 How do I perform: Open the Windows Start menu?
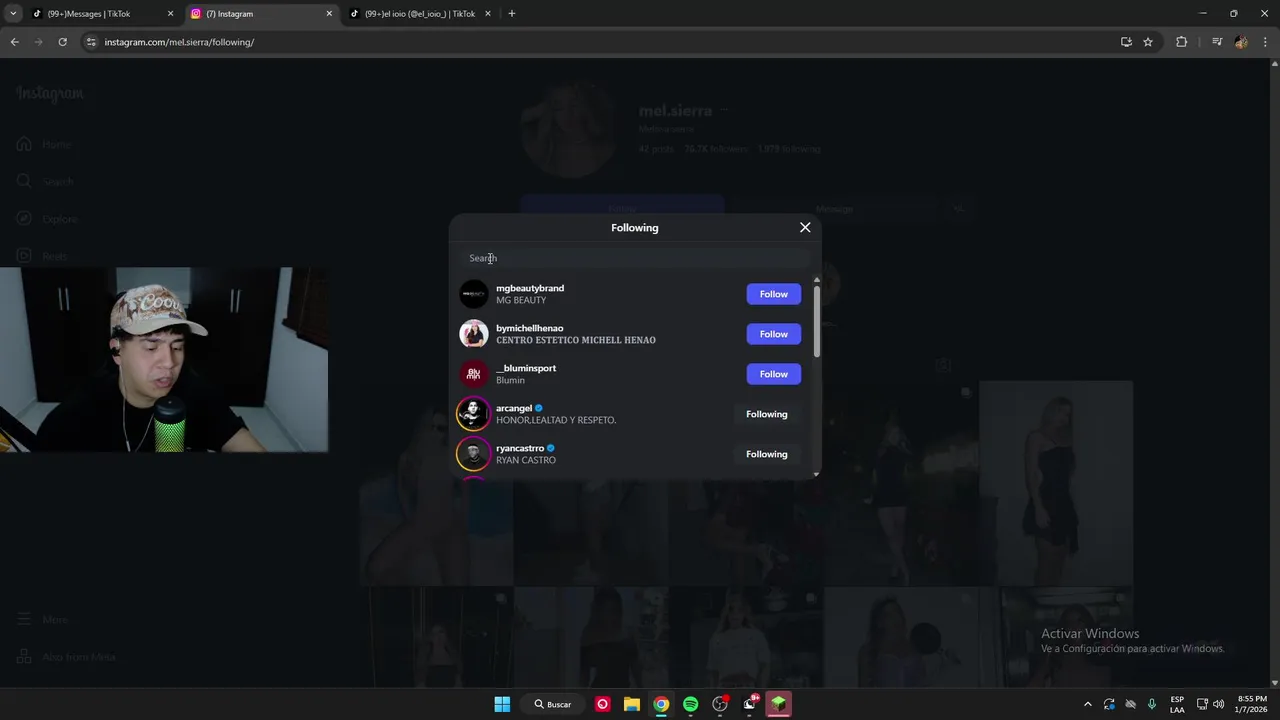click(x=502, y=704)
